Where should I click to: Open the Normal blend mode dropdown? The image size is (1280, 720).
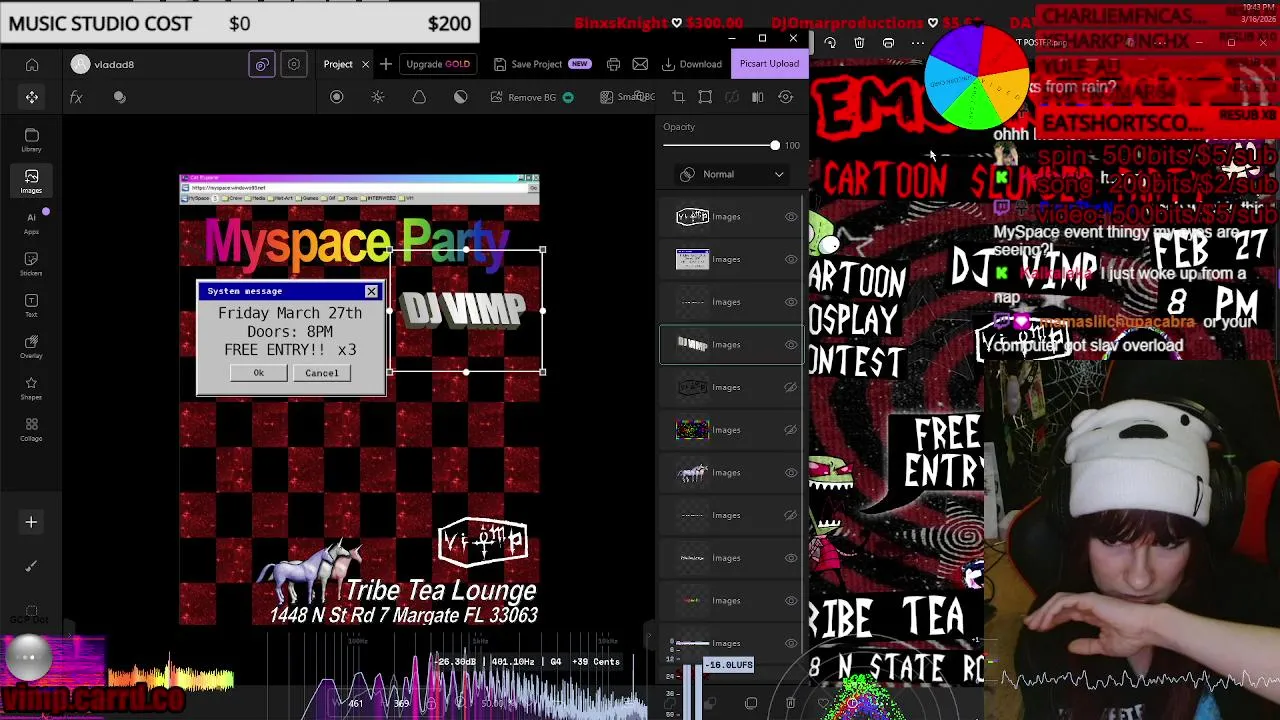(x=731, y=174)
